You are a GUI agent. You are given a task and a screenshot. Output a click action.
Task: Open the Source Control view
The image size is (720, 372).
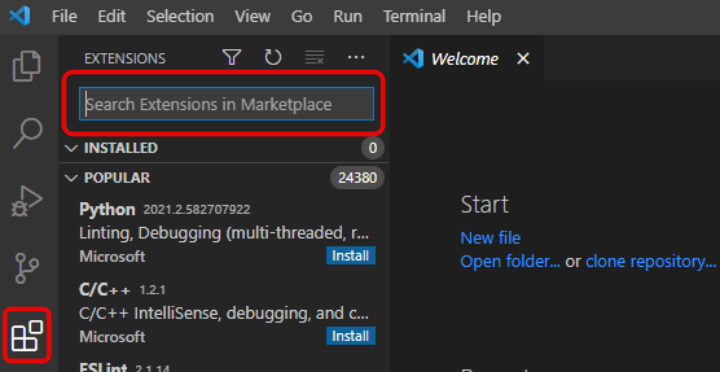click(28, 268)
